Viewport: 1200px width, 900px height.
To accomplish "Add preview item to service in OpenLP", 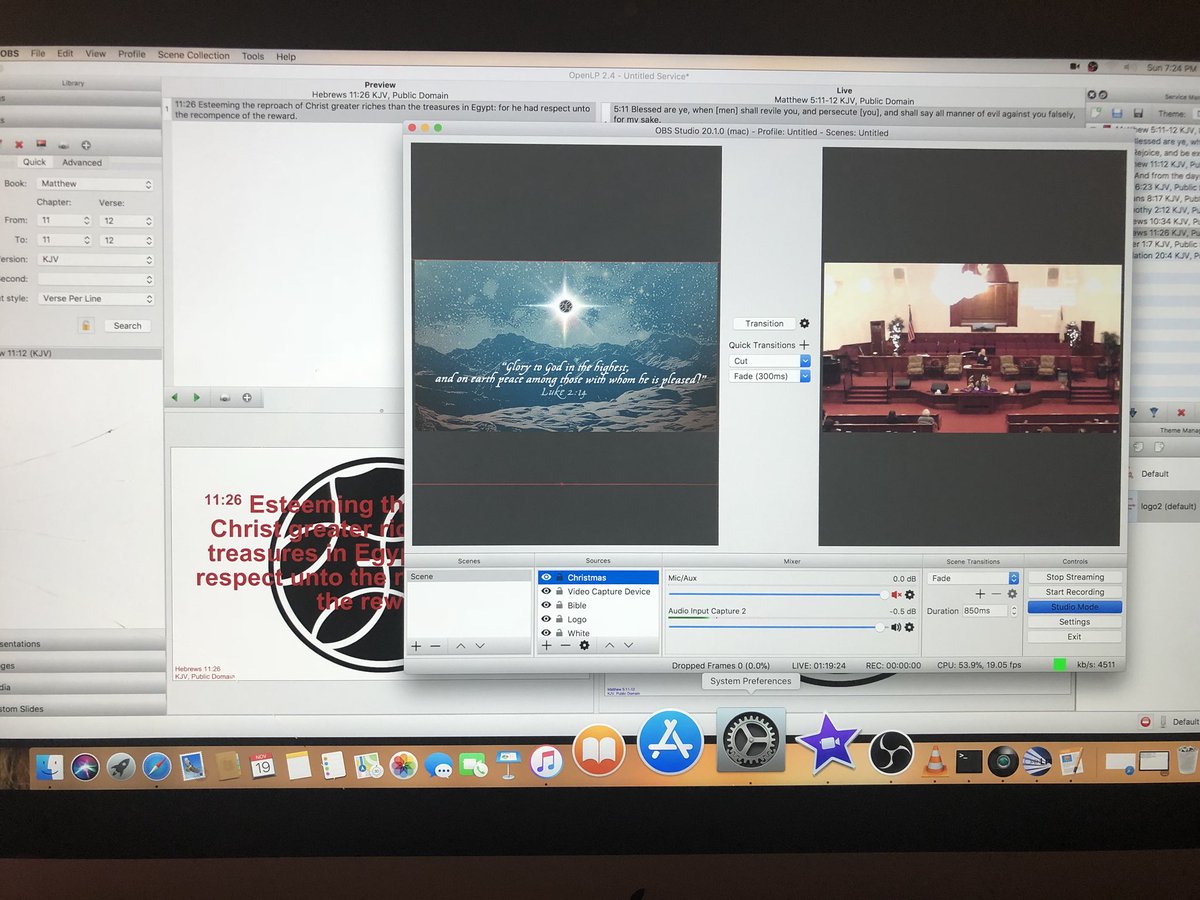I will [x=246, y=398].
